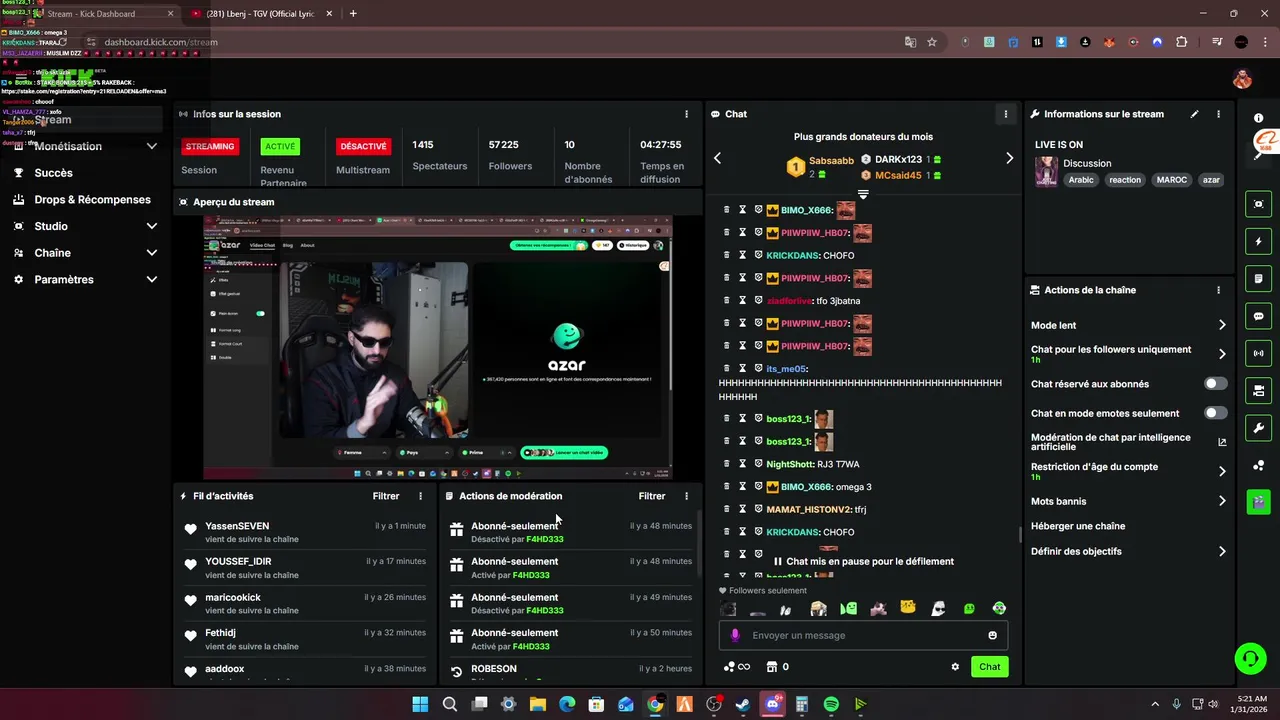Image resolution: width=1280 pixels, height=720 pixels.
Task: Open Actions de la chaîne options menu
Action: pos(1218,290)
